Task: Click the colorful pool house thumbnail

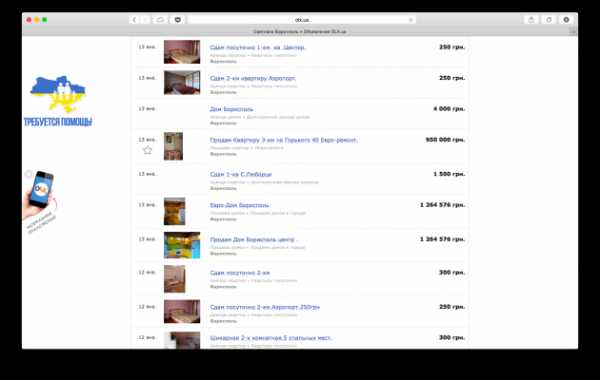Action: 182,245
